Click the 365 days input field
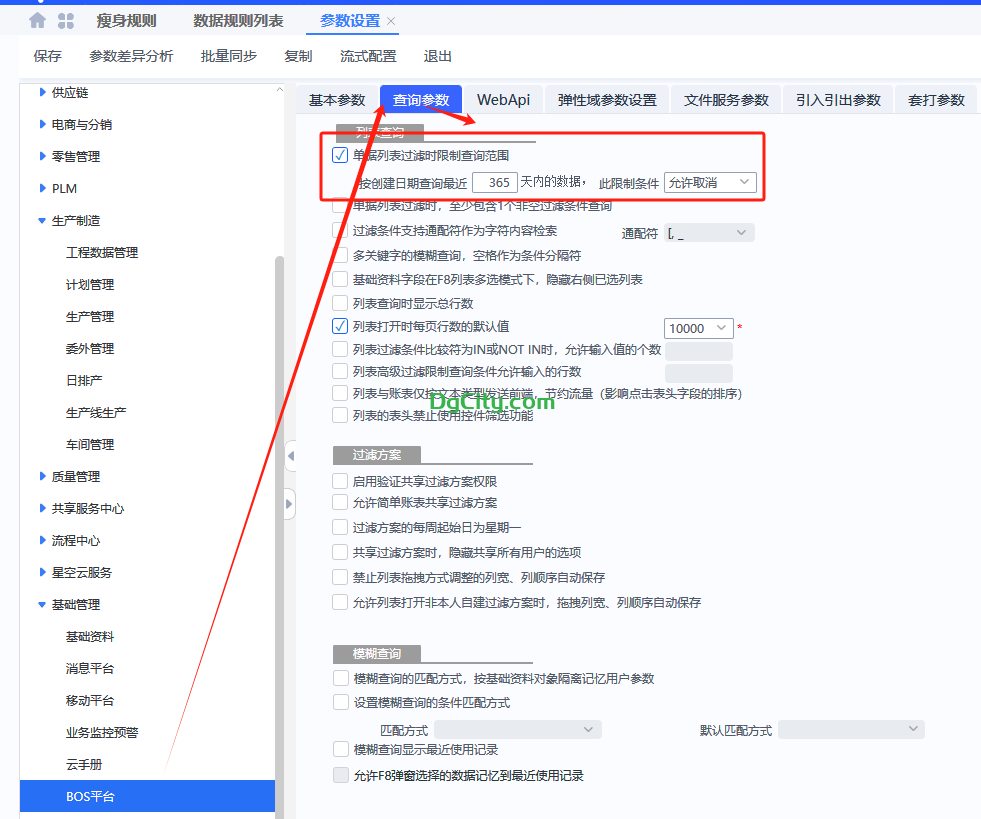The height and width of the screenshot is (819, 981). coord(495,182)
